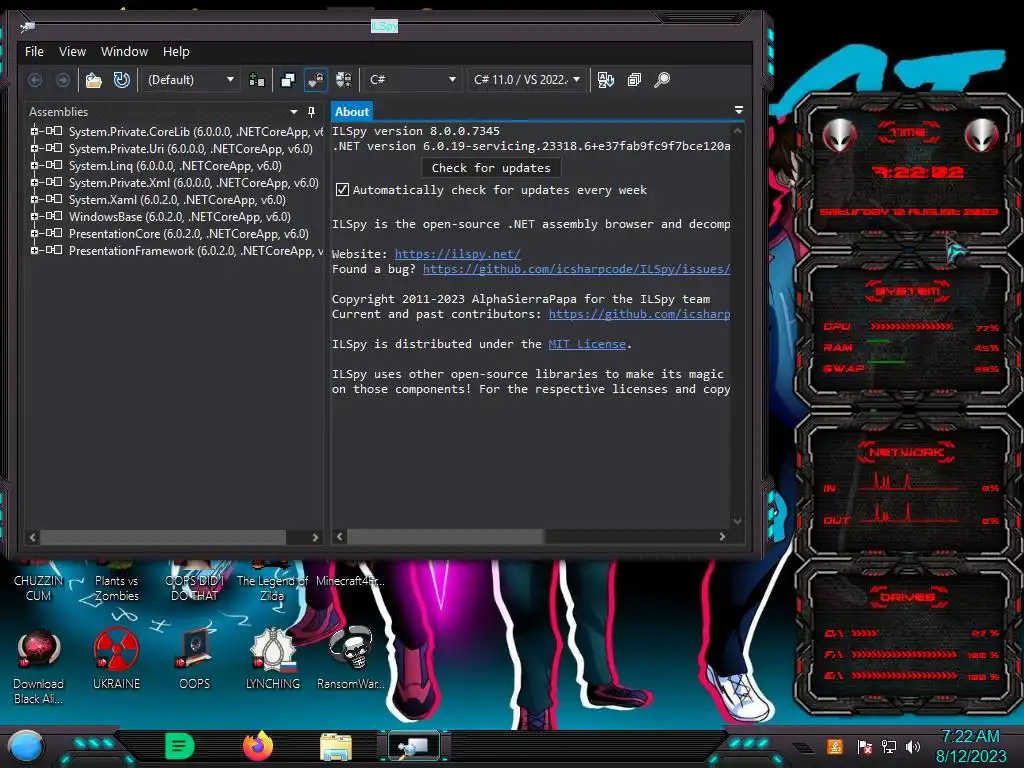Expand the System.Linq node
This screenshot has height=768, width=1024.
click(x=34, y=165)
